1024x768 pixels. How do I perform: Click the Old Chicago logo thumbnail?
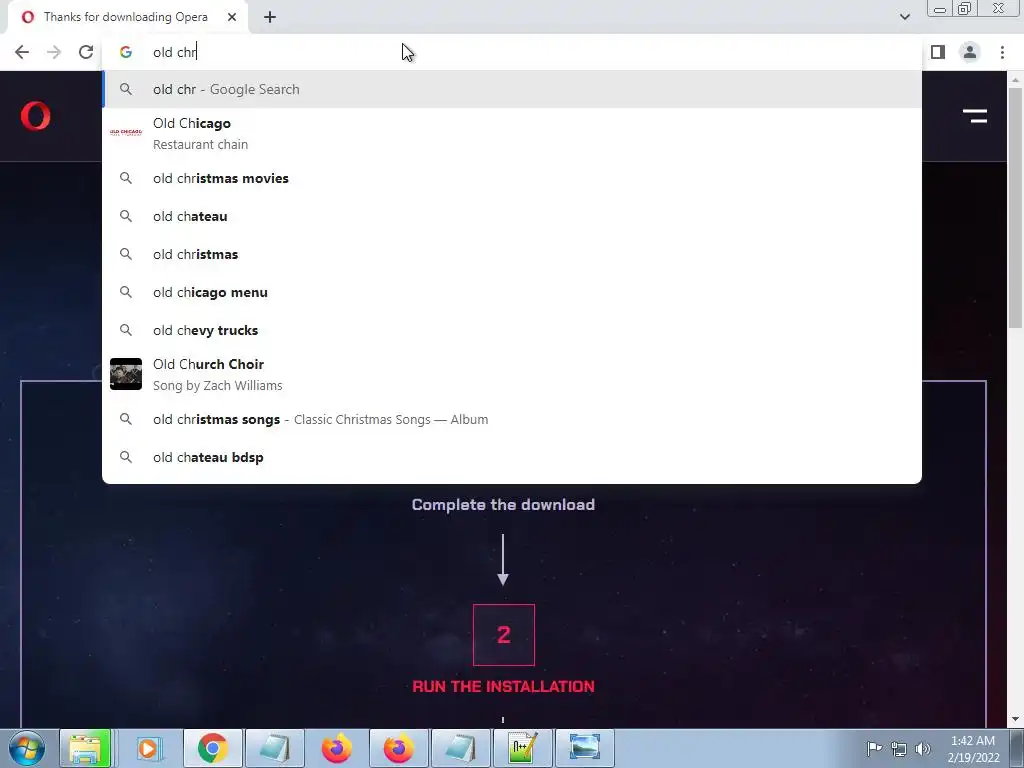click(126, 133)
